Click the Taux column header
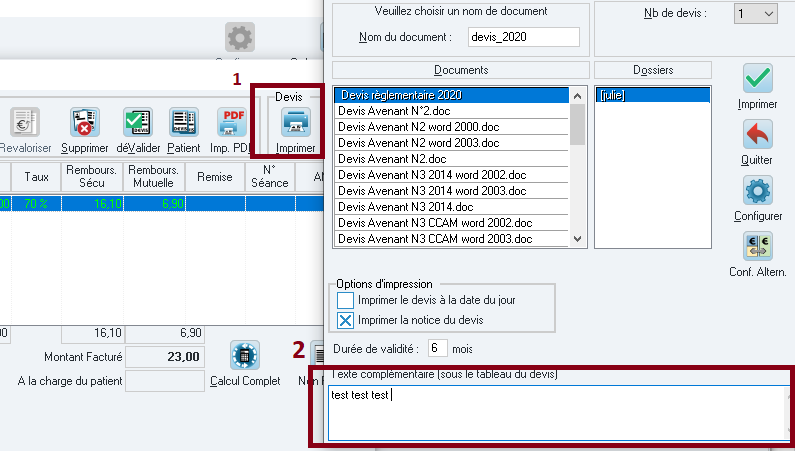This screenshot has height=451, width=795. [x=36, y=177]
